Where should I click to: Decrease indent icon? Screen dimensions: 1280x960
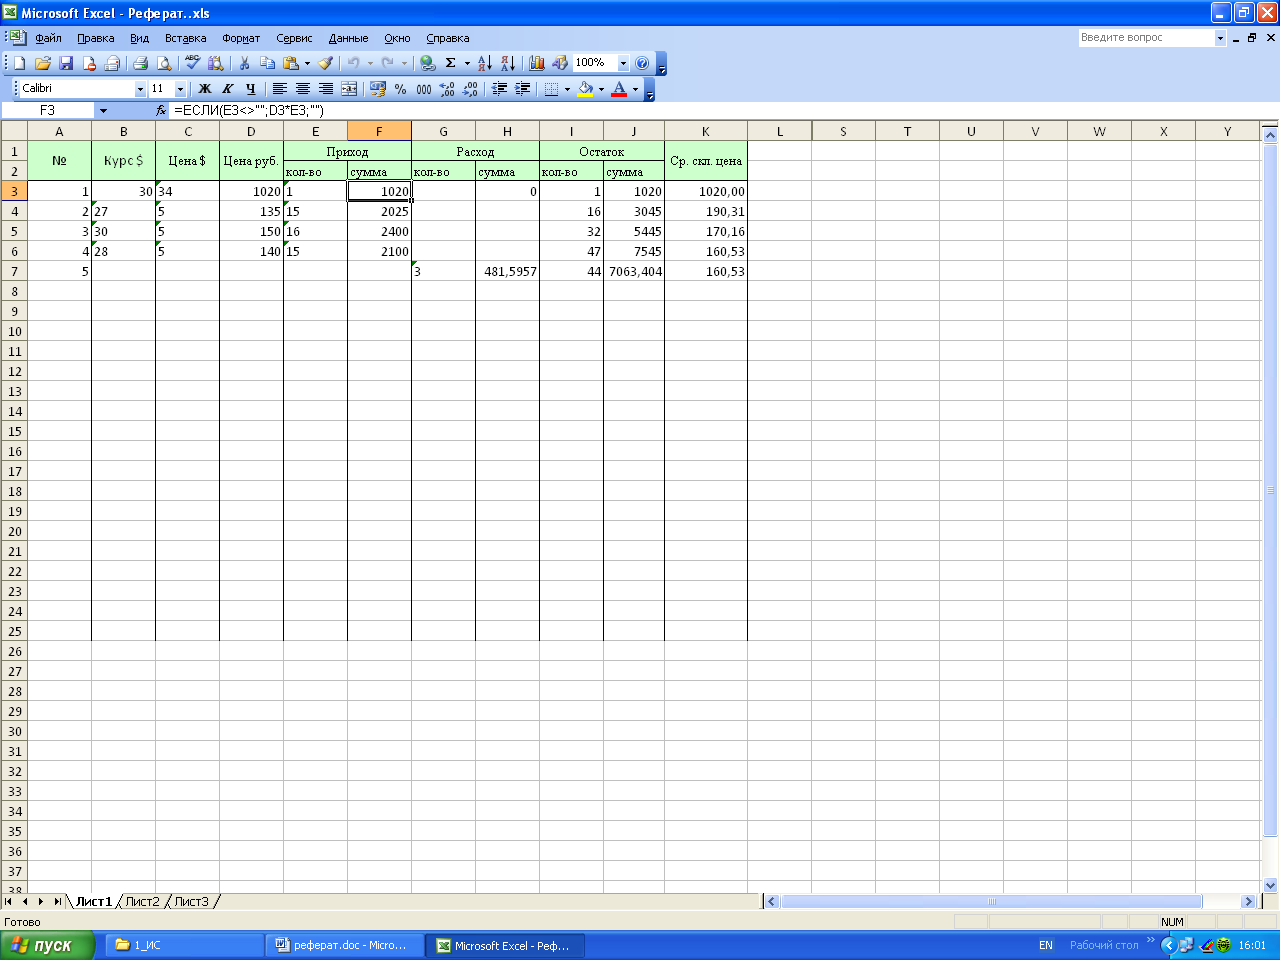[x=499, y=89]
